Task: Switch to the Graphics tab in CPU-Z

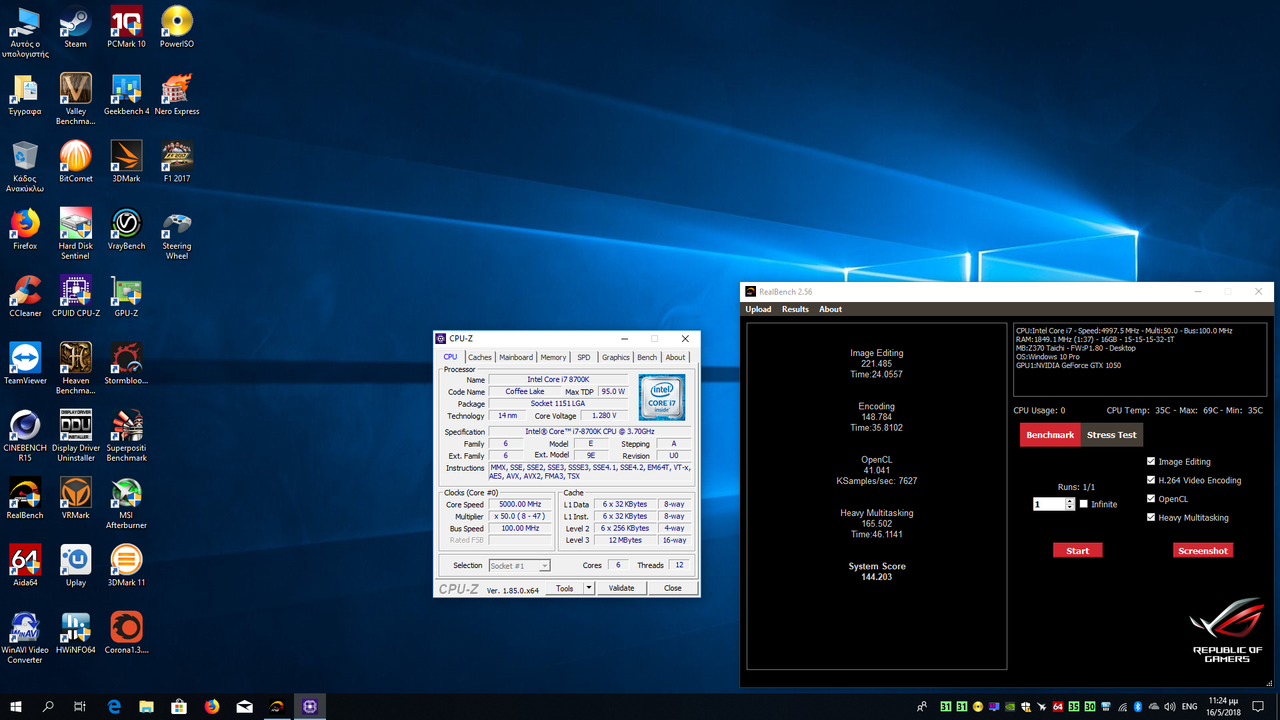Action: (616, 357)
